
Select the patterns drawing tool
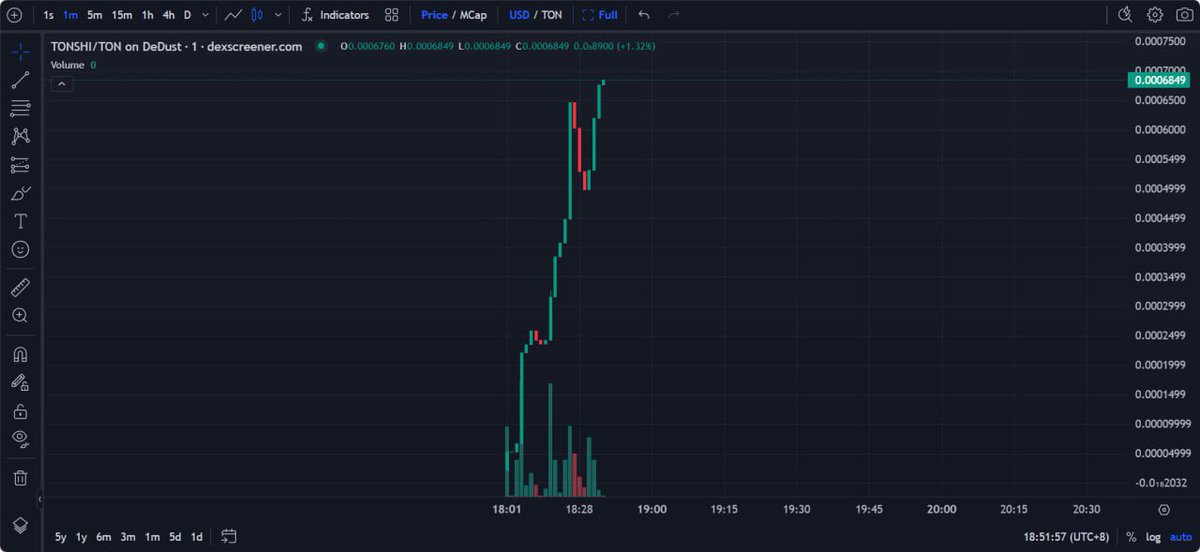coord(20,136)
